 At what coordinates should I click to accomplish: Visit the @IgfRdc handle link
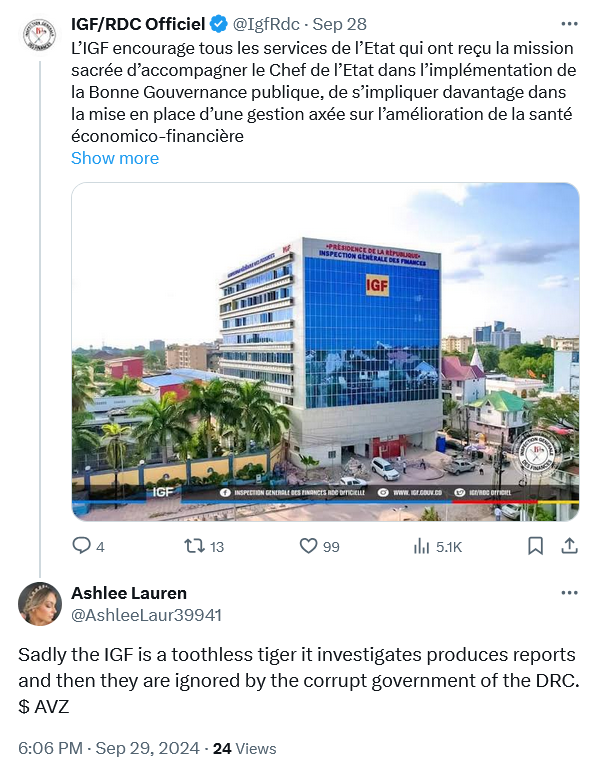(266, 24)
